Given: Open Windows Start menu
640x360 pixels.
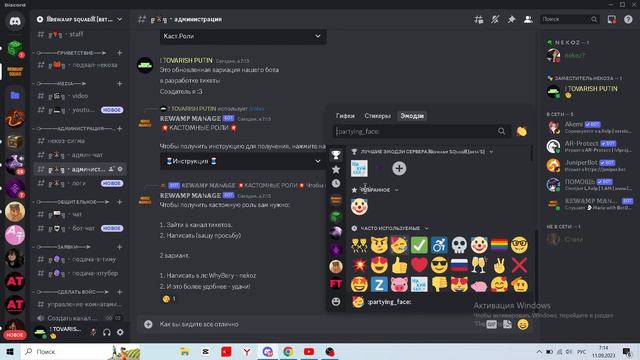Looking at the screenshot, I should point(10,351).
